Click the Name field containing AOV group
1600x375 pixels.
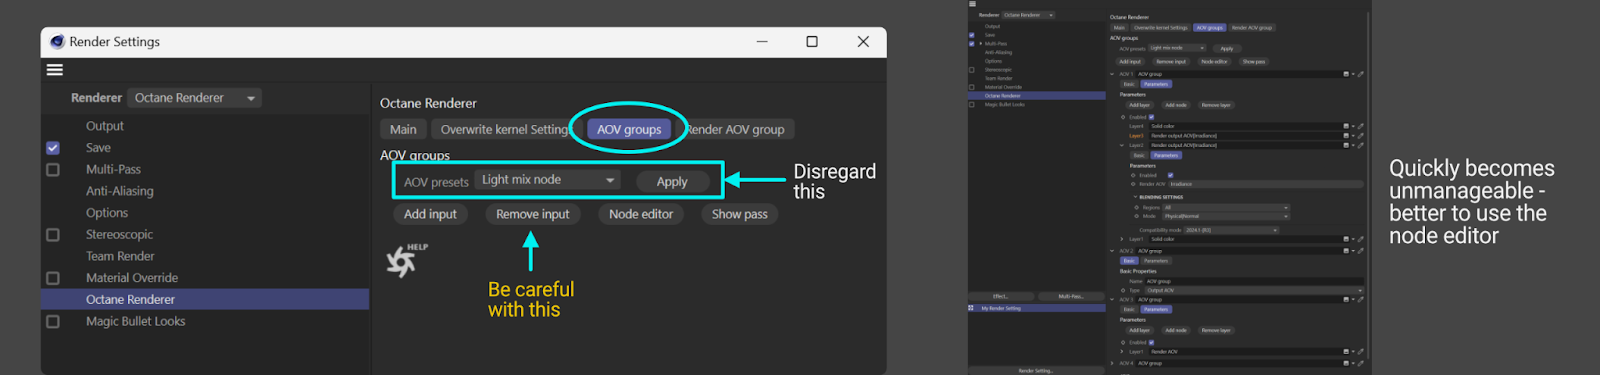[x=1254, y=281]
